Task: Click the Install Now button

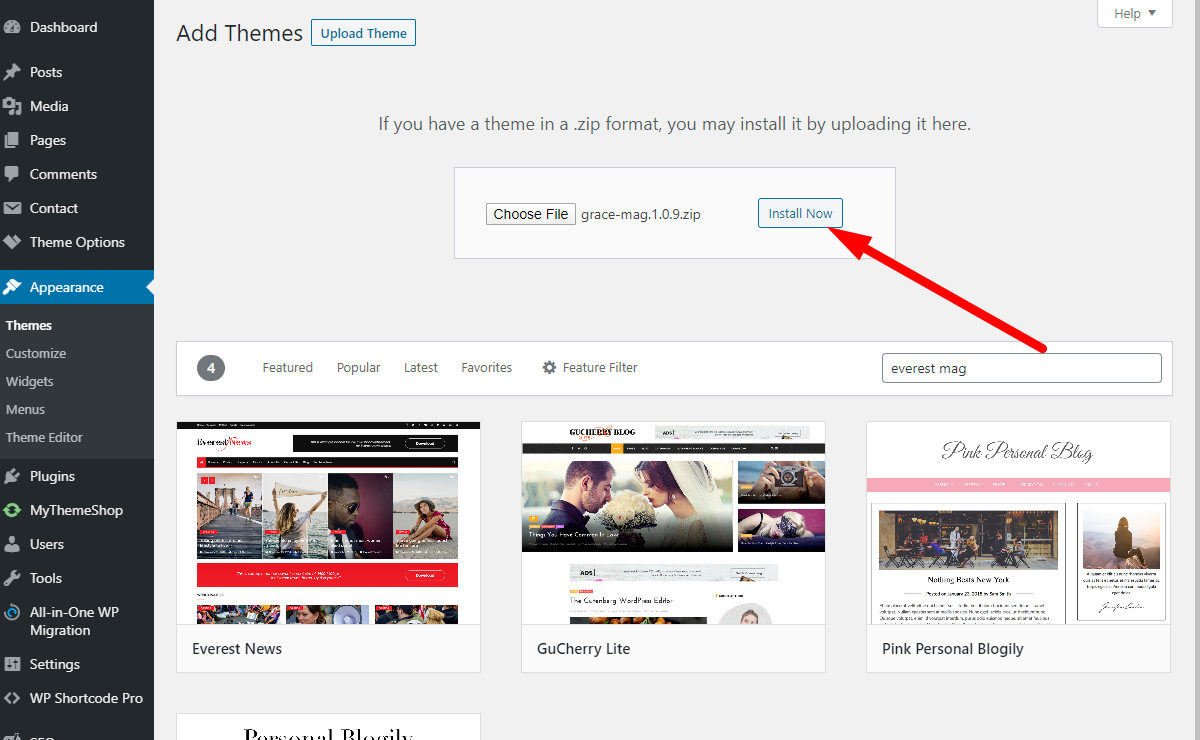Action: 800,213
